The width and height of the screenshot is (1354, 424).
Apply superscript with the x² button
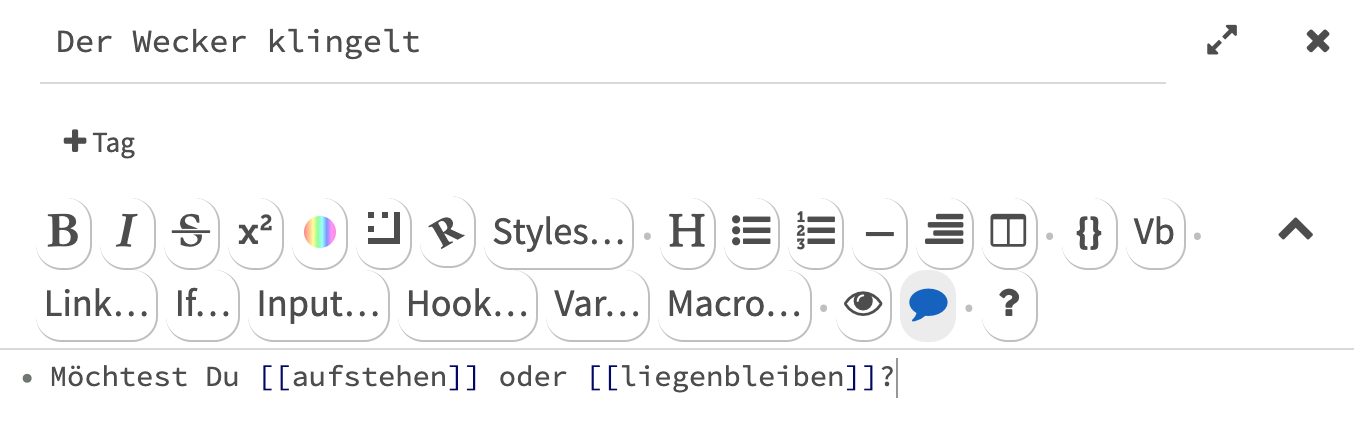coord(255,233)
